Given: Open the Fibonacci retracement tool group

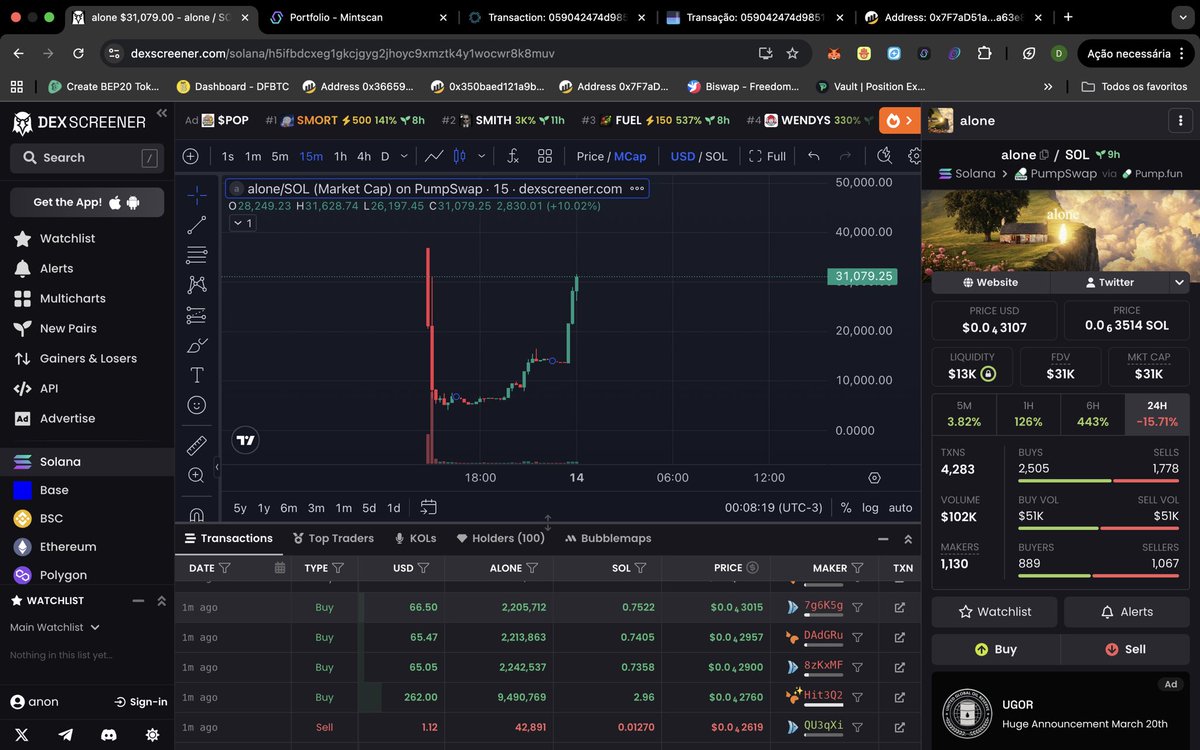Looking at the screenshot, I should click(197, 255).
